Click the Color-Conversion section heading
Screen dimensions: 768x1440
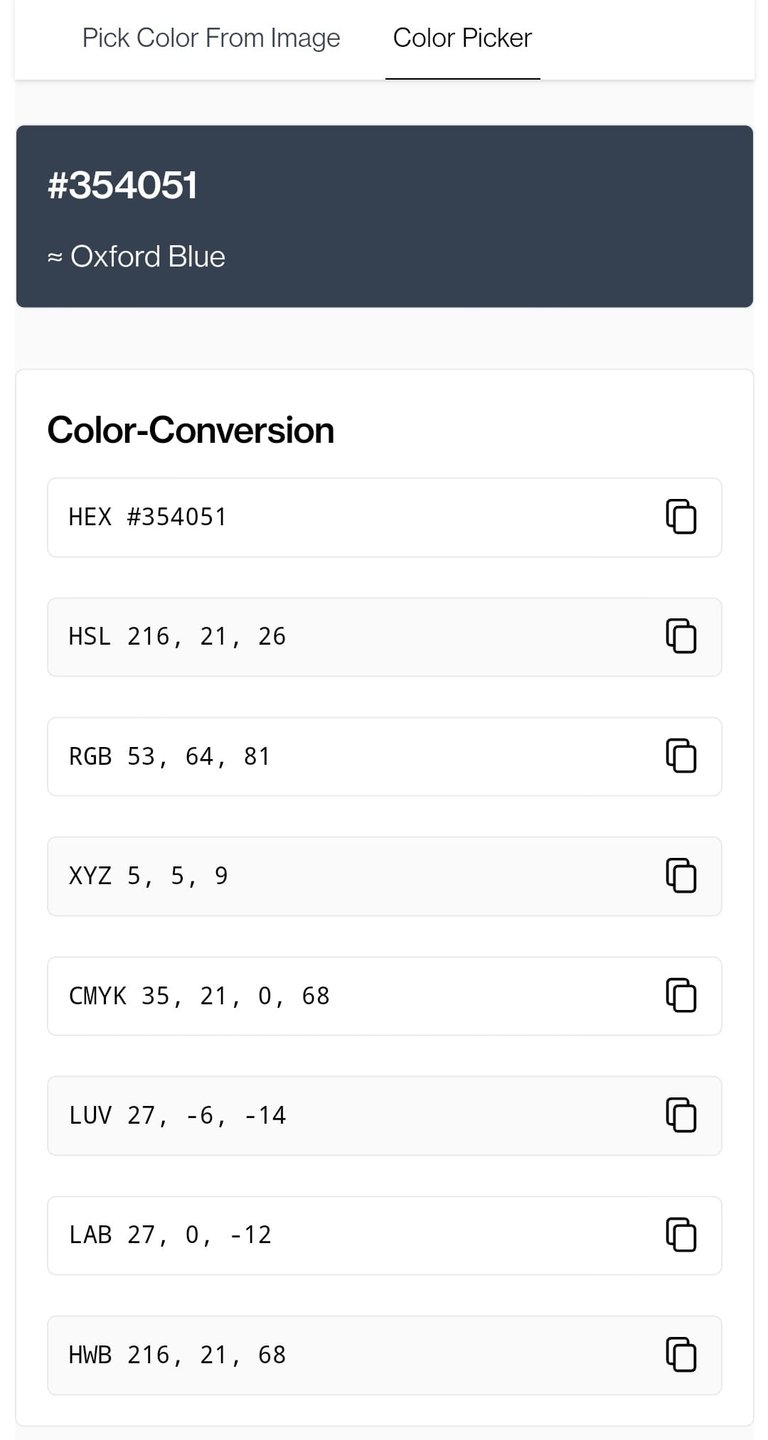click(x=191, y=430)
